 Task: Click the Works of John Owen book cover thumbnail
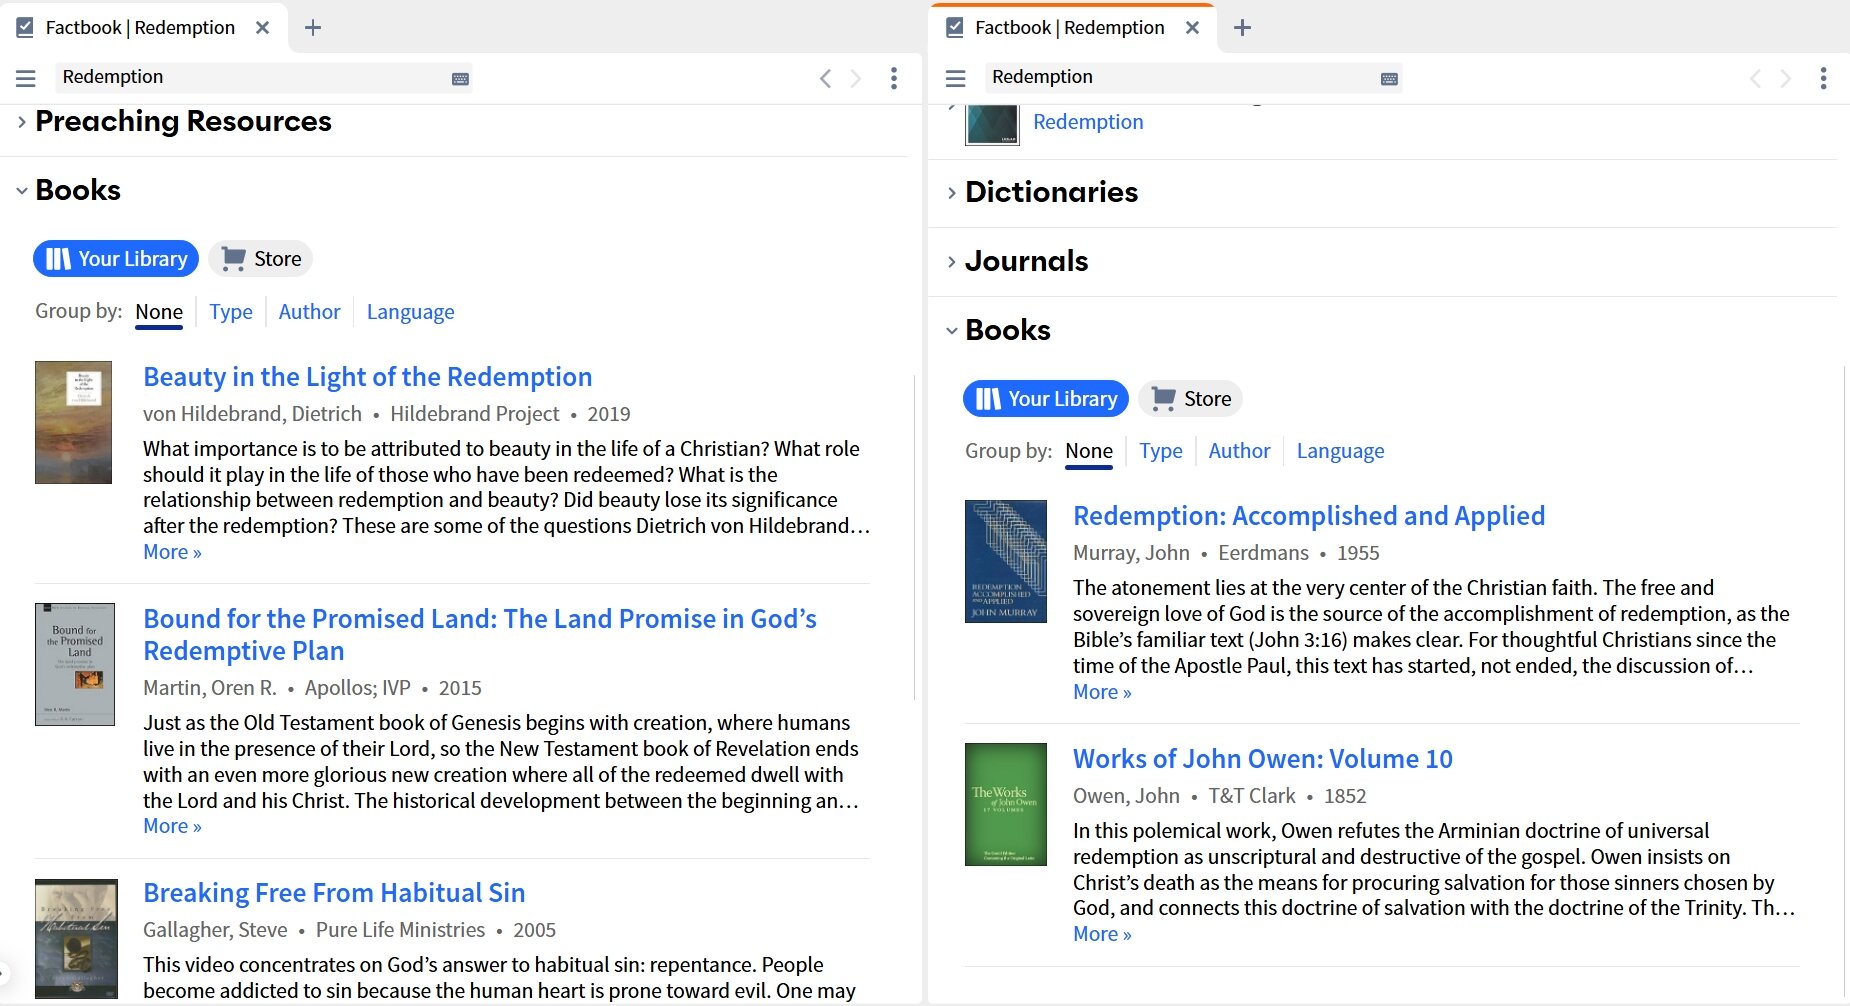tap(1005, 803)
